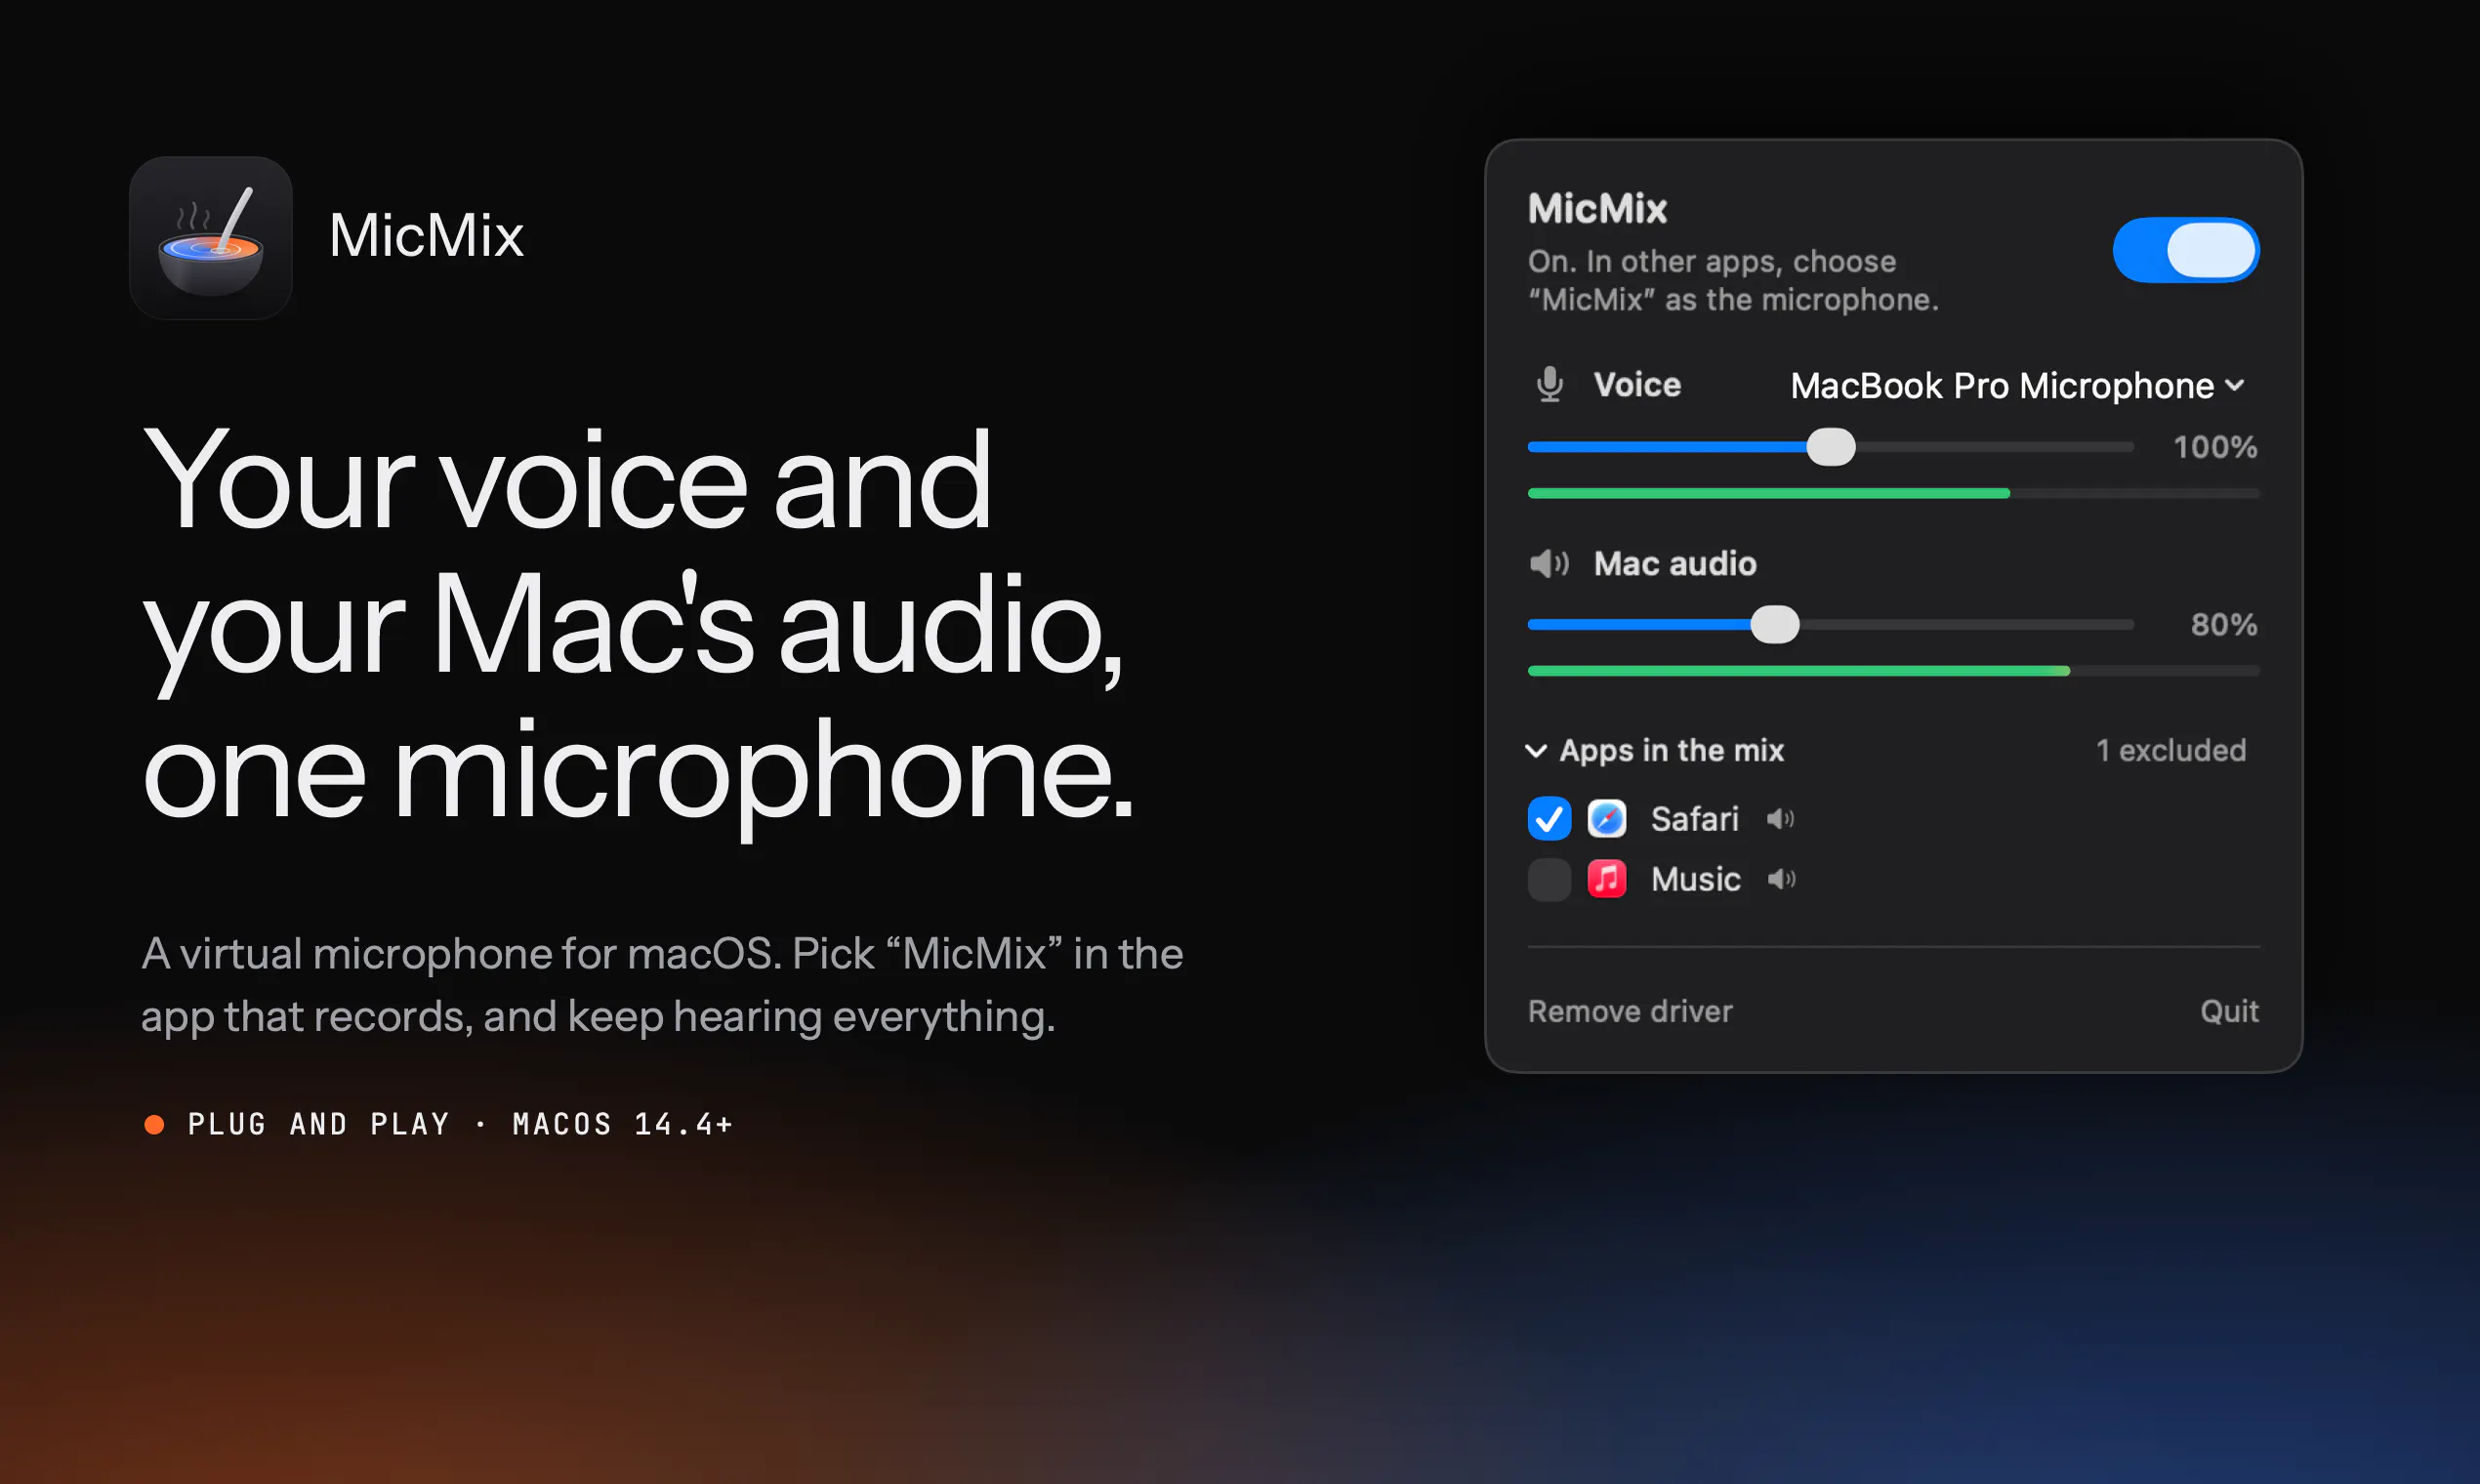2480x1484 pixels.
Task: Click the speaker icon beside Music
Action: pos(1781,879)
